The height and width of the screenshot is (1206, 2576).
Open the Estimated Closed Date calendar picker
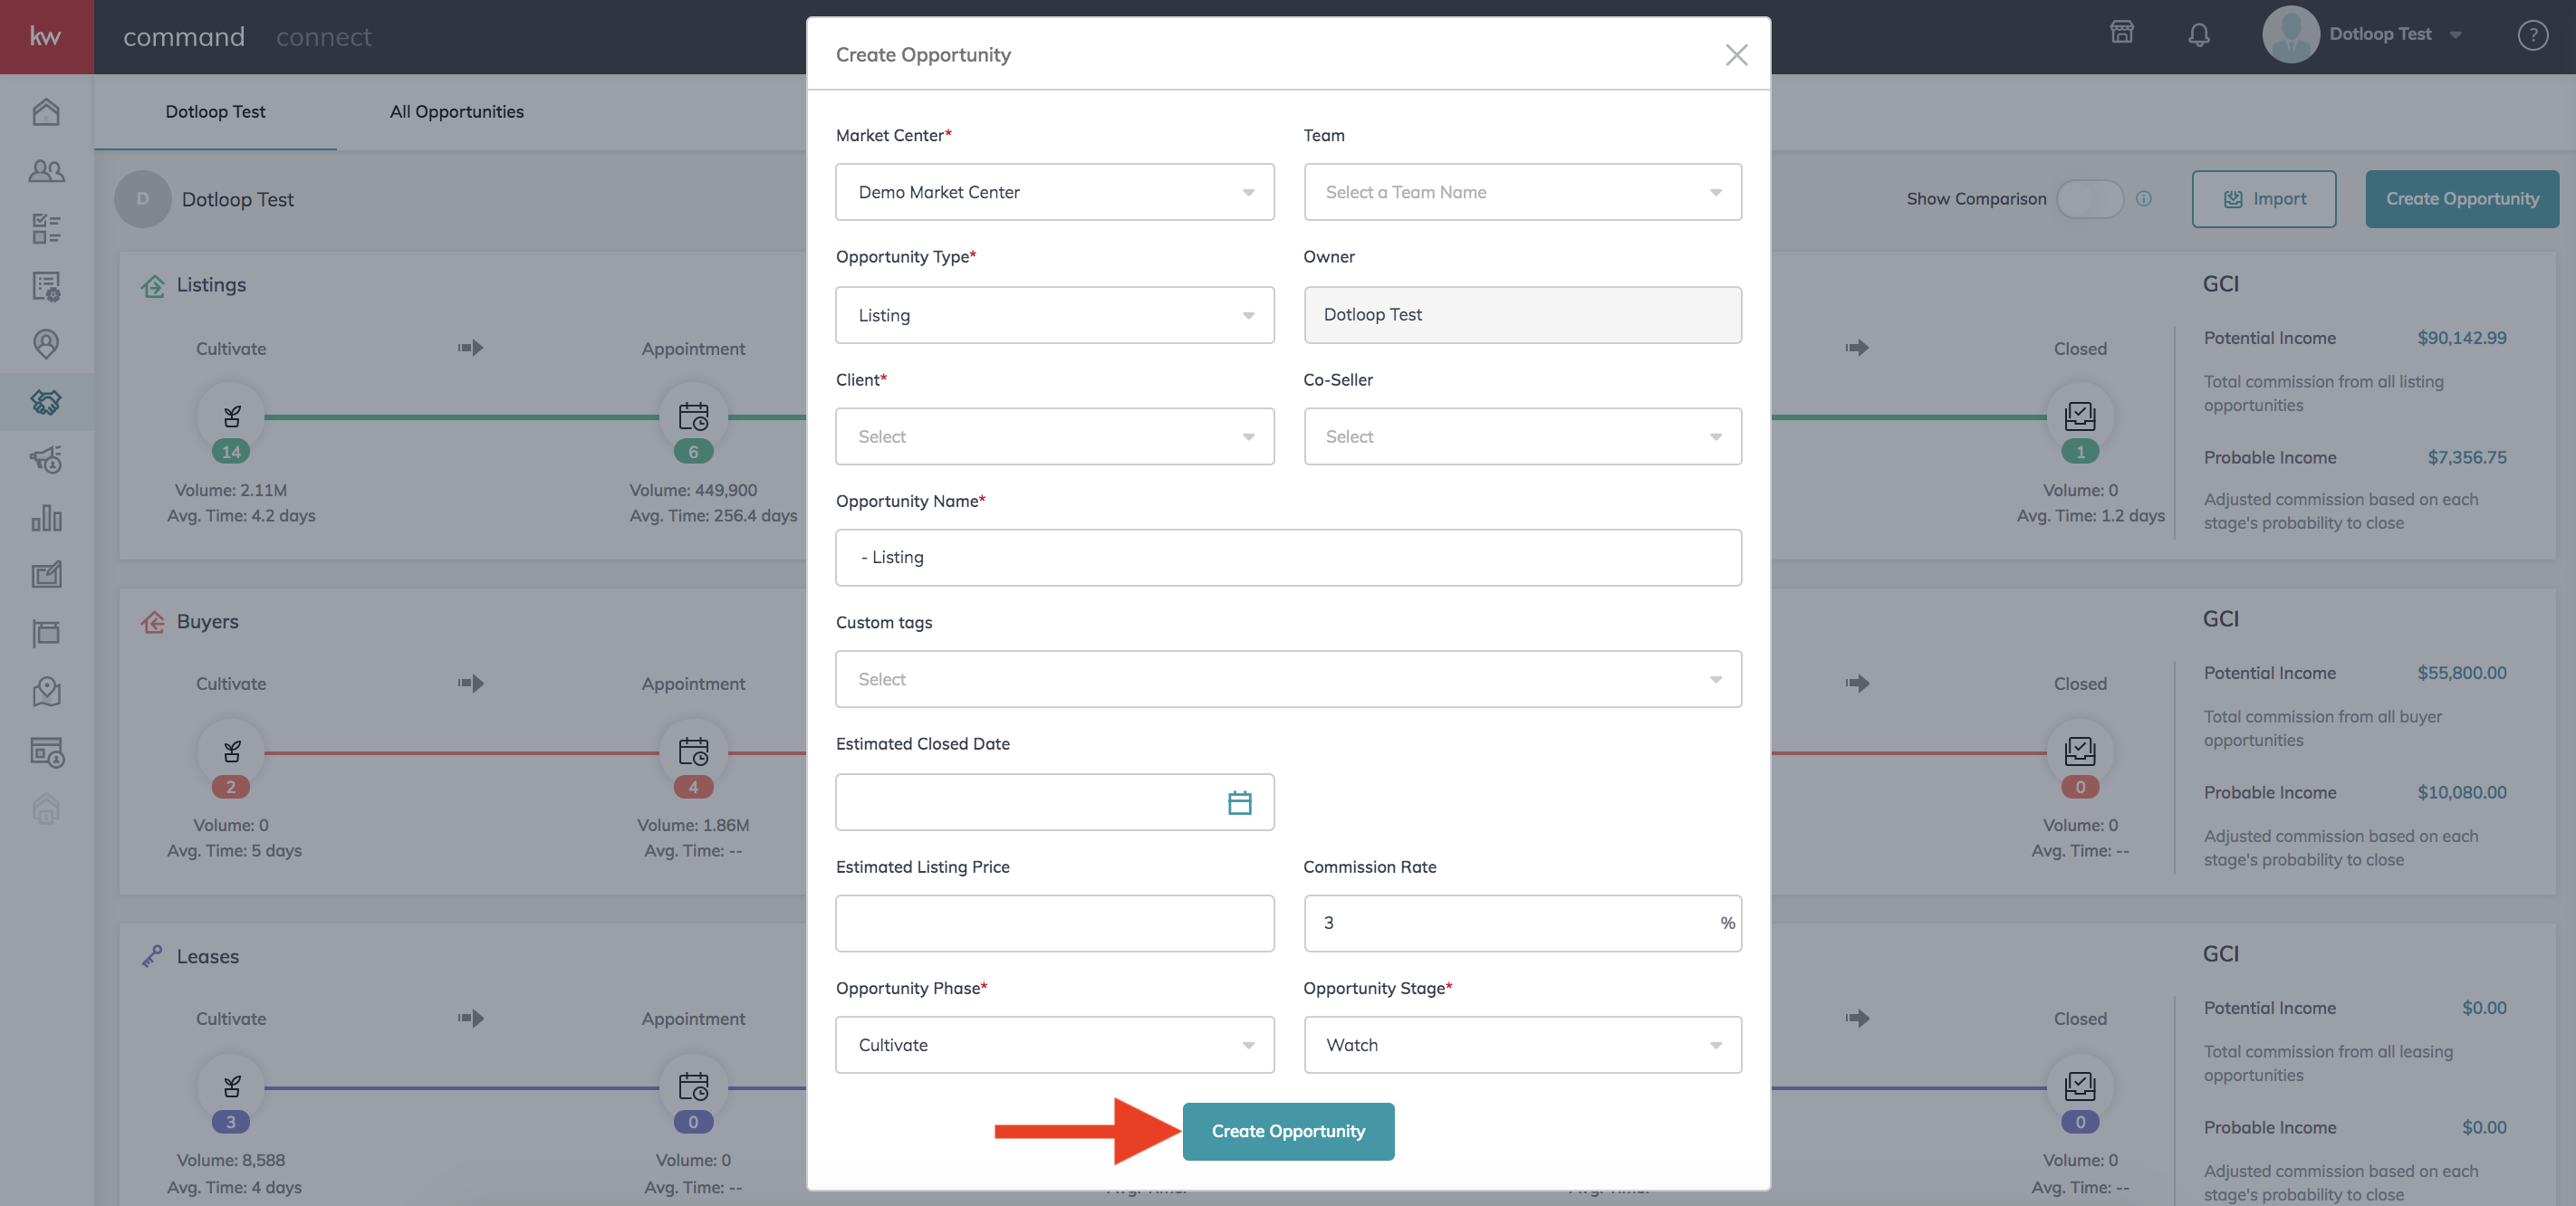point(1239,802)
